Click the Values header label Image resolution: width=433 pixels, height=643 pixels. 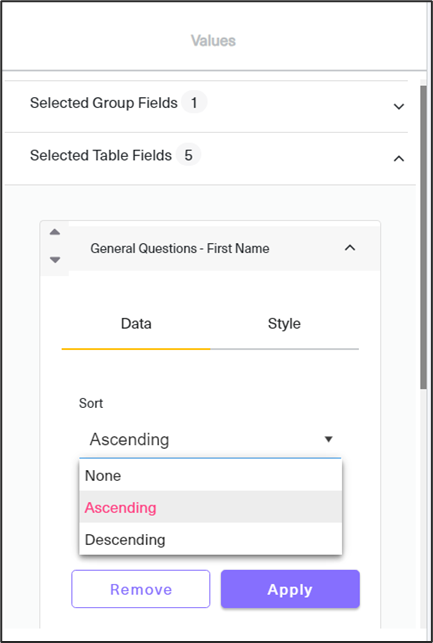(213, 41)
